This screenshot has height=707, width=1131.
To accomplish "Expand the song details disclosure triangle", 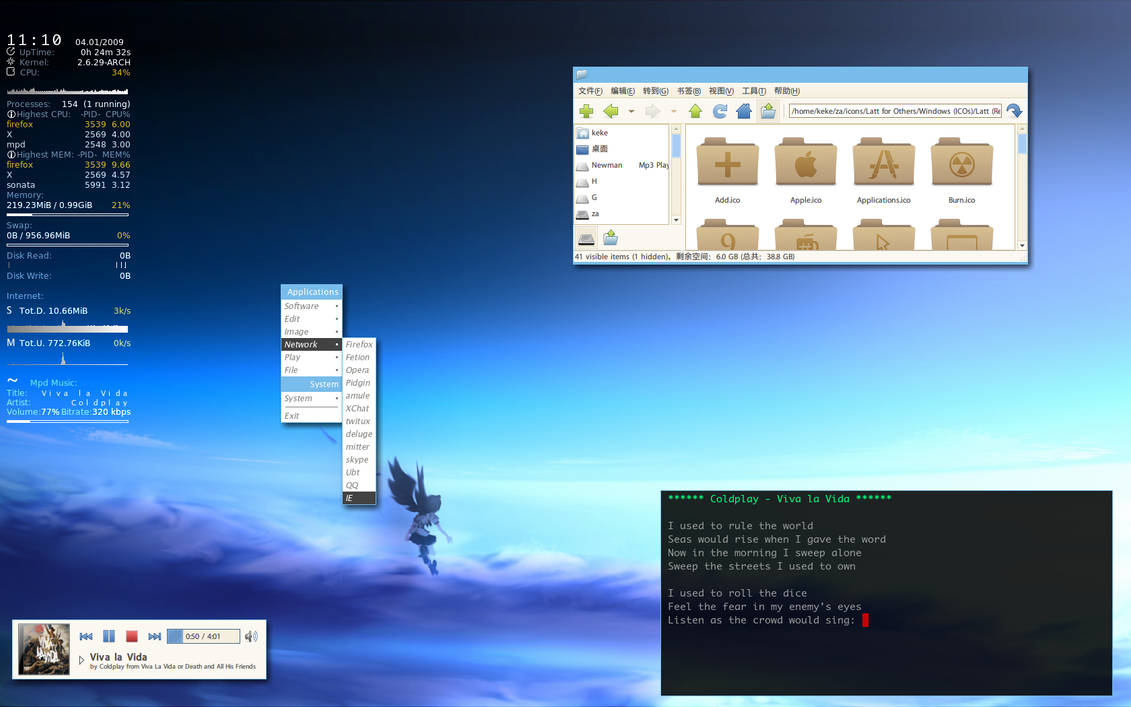I will tap(81, 659).
